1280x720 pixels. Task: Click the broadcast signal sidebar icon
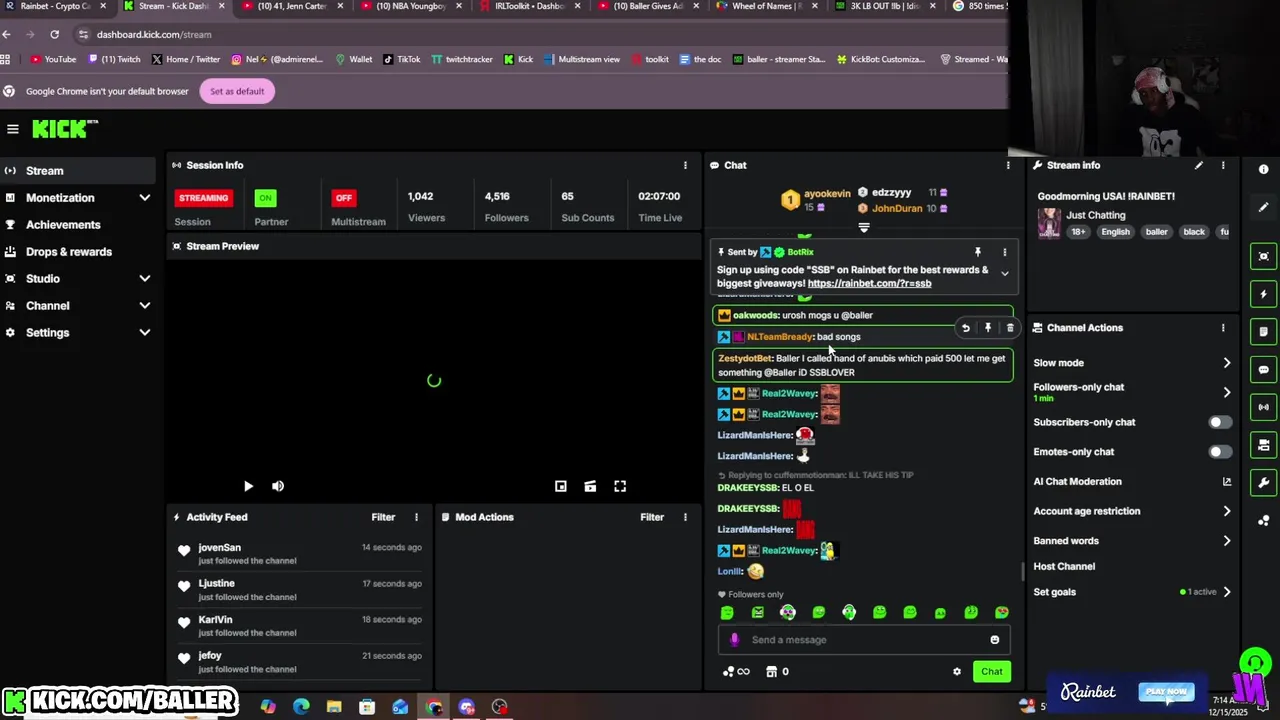1264,407
